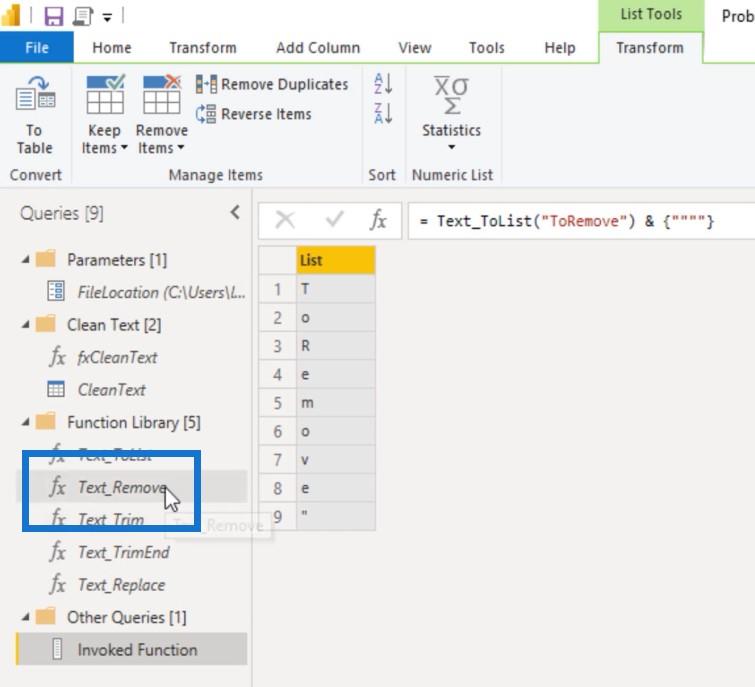Viewport: 755px width, 687px height.
Task: Collapse the Clean Text folder
Action: [x=26, y=325]
